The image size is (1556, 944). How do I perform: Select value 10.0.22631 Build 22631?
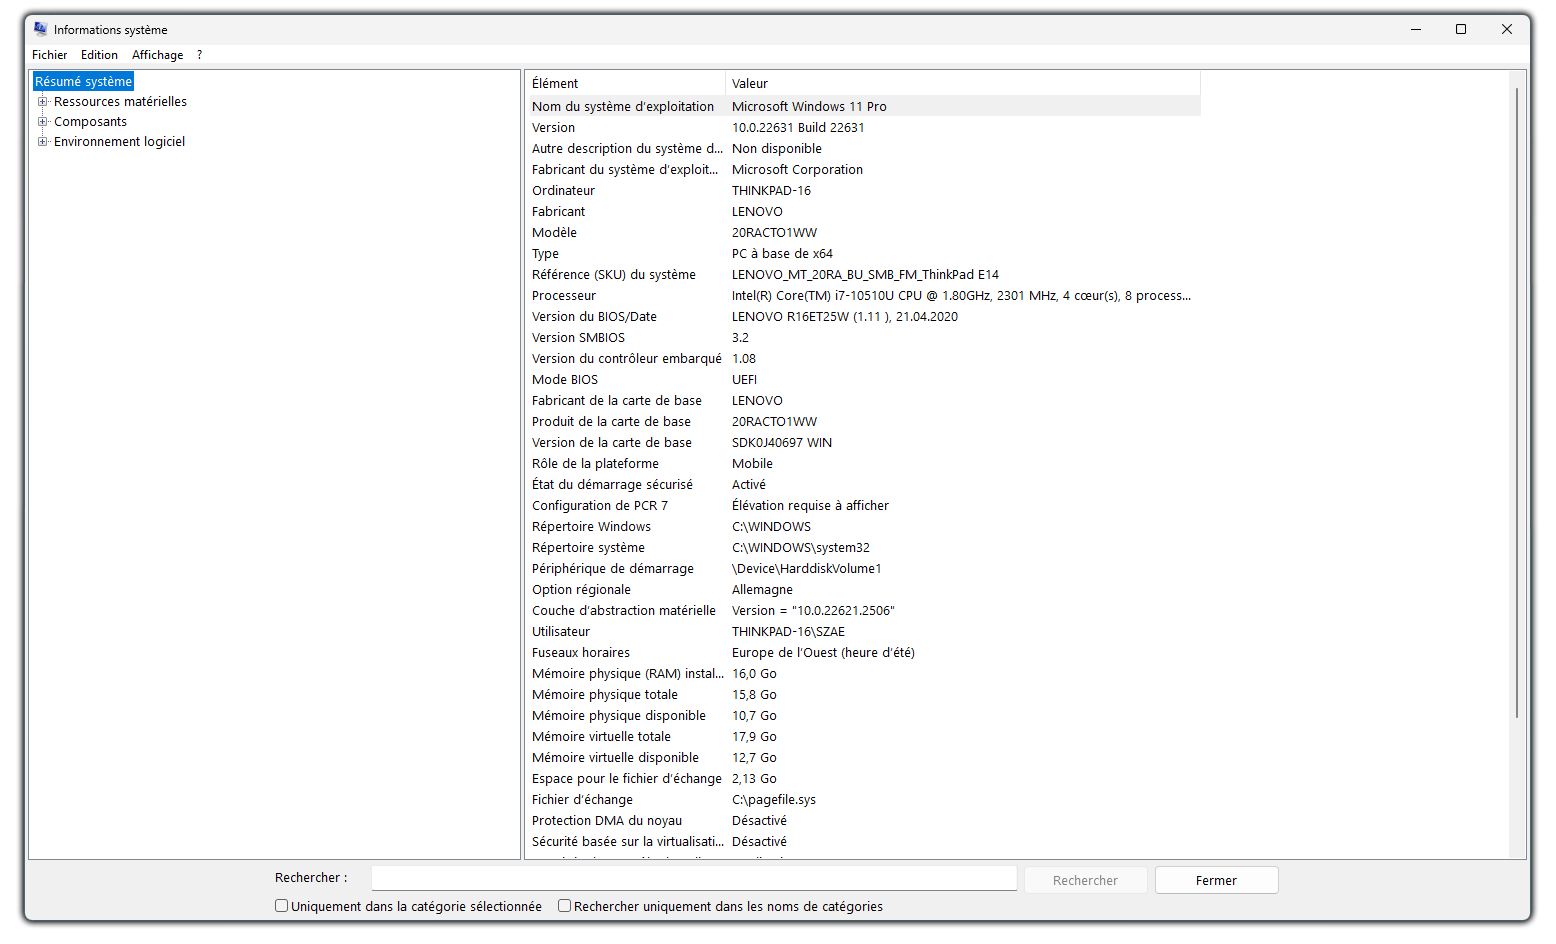click(x=798, y=128)
